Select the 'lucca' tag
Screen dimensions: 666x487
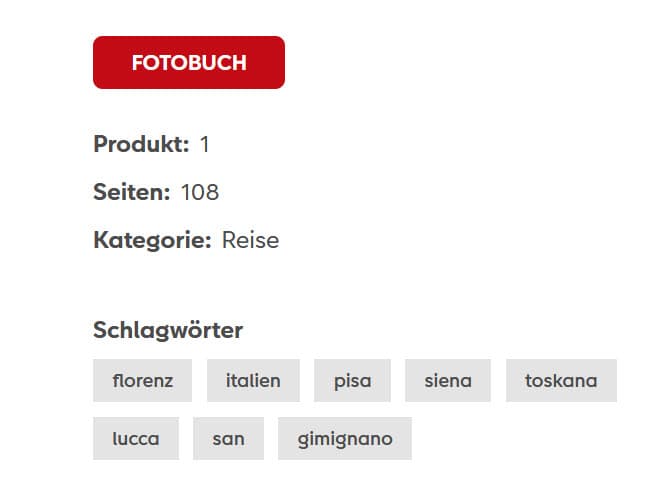coord(136,439)
